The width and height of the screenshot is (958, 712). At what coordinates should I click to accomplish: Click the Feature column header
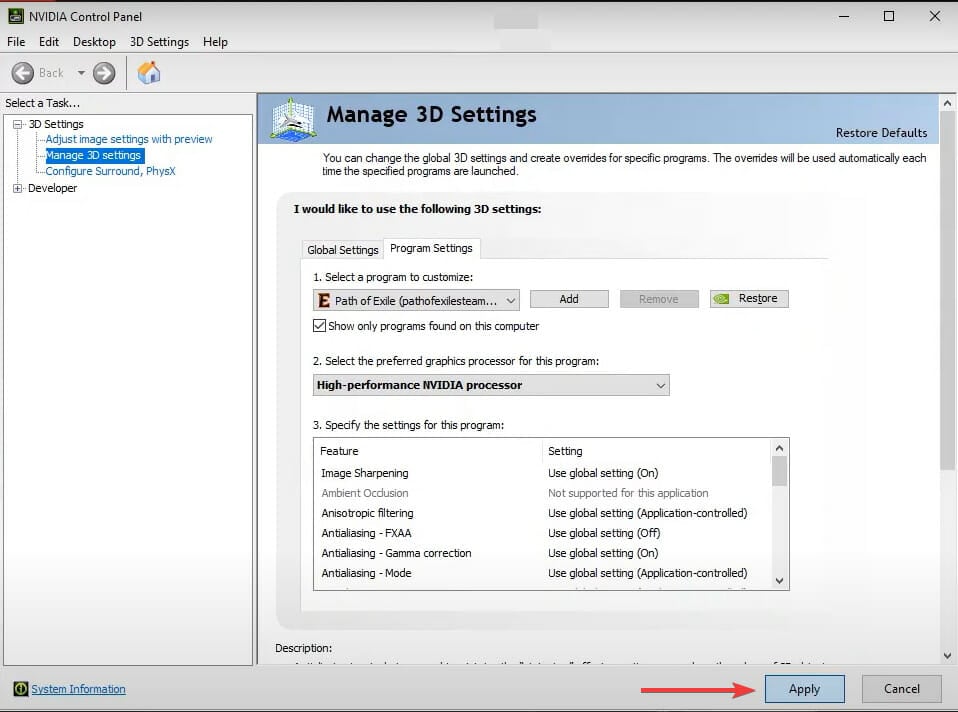coord(428,451)
